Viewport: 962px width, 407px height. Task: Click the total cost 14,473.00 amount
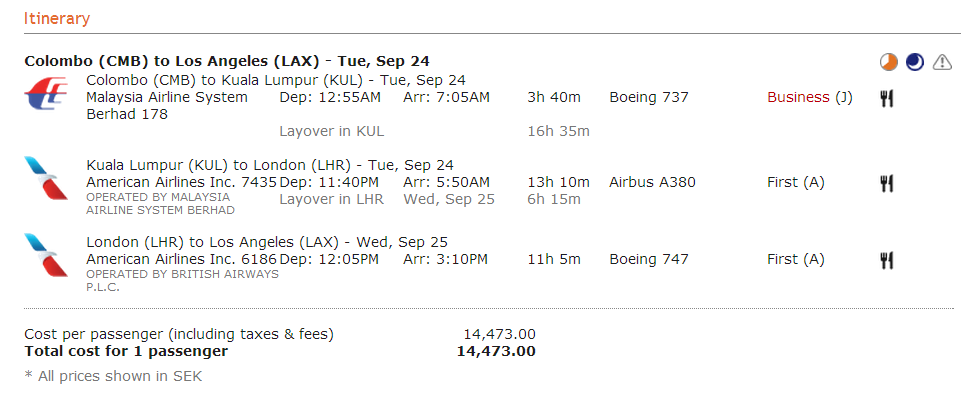(495, 351)
